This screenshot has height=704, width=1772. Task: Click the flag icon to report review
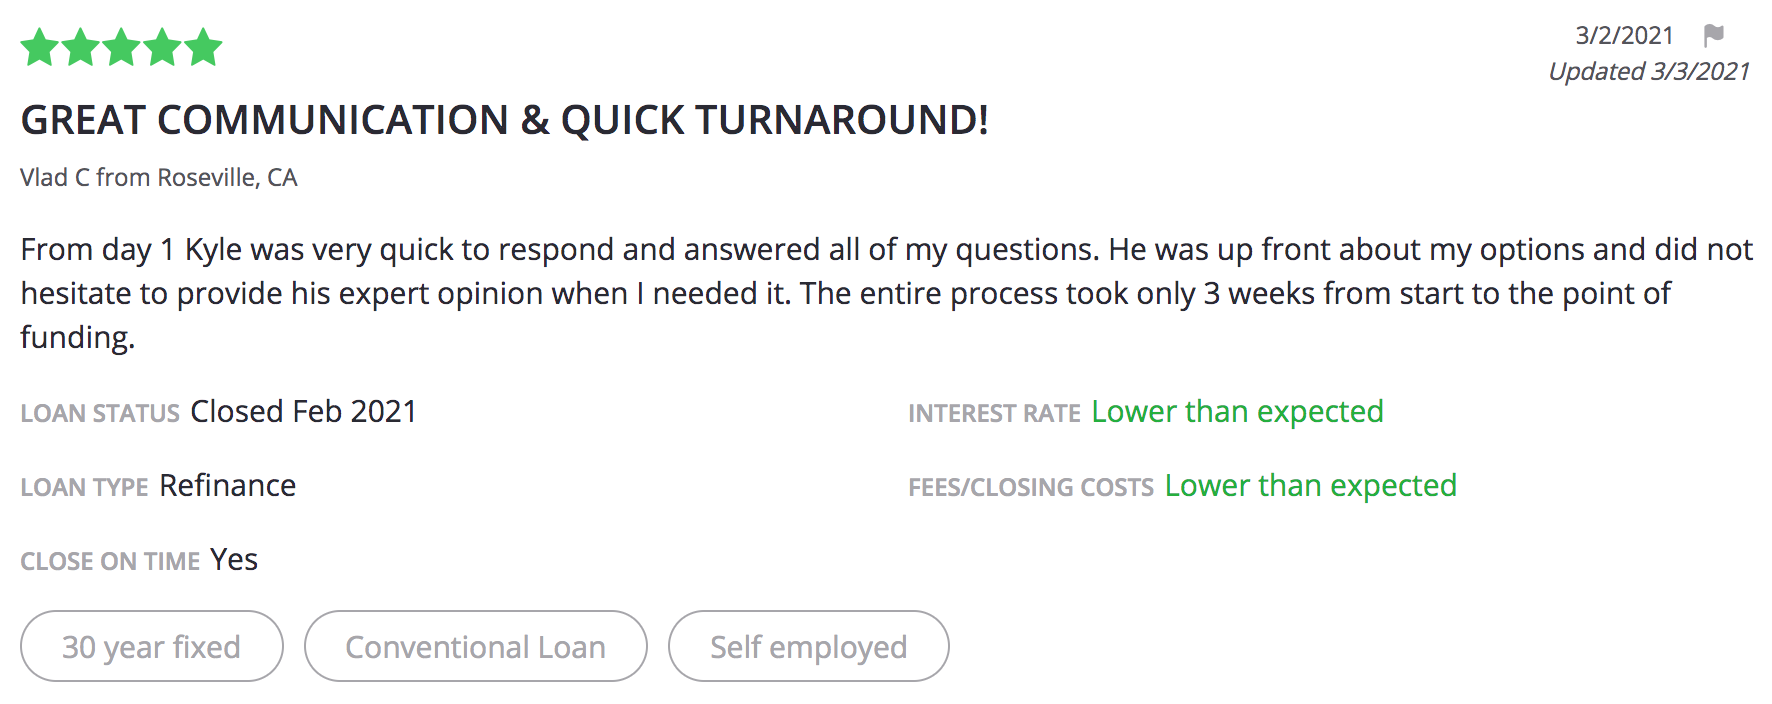[1713, 36]
